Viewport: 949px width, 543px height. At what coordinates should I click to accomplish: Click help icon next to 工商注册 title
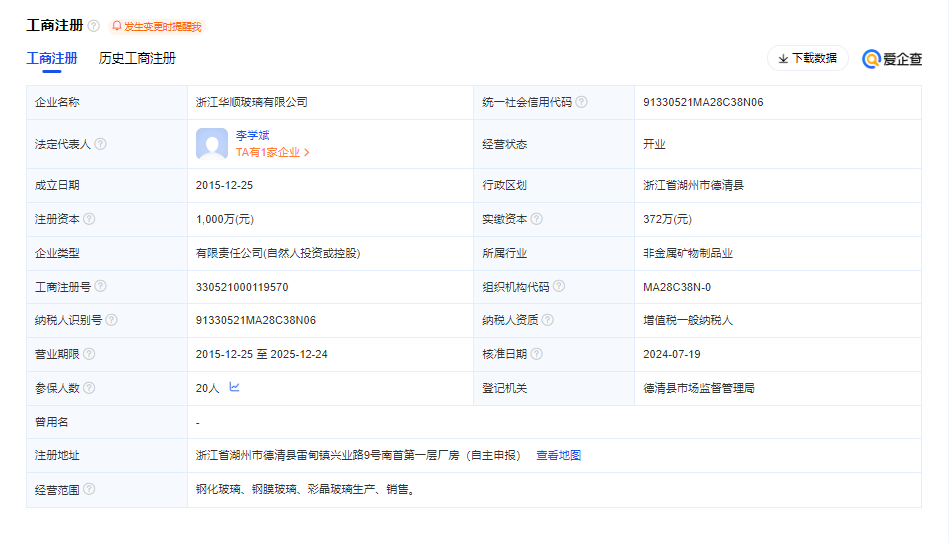tap(94, 26)
